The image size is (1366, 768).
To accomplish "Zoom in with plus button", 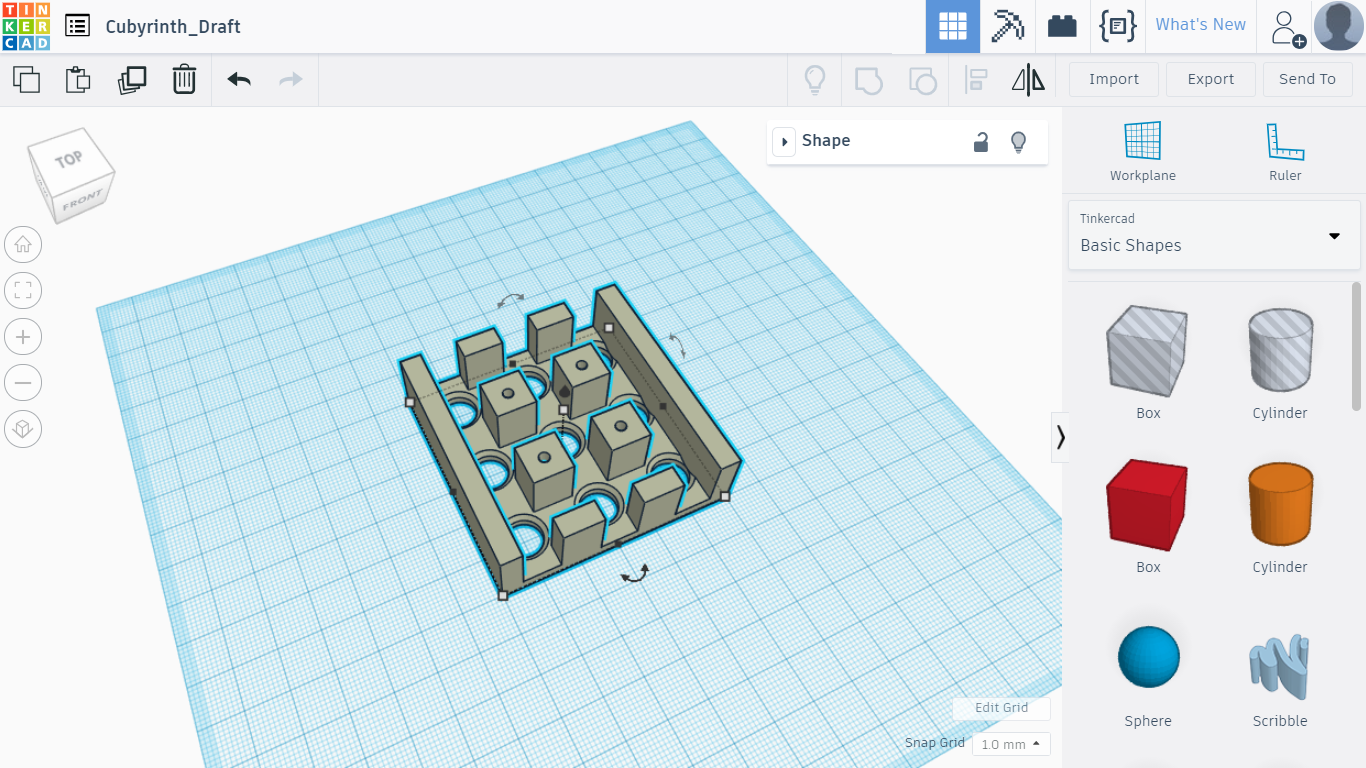I will coord(23,337).
